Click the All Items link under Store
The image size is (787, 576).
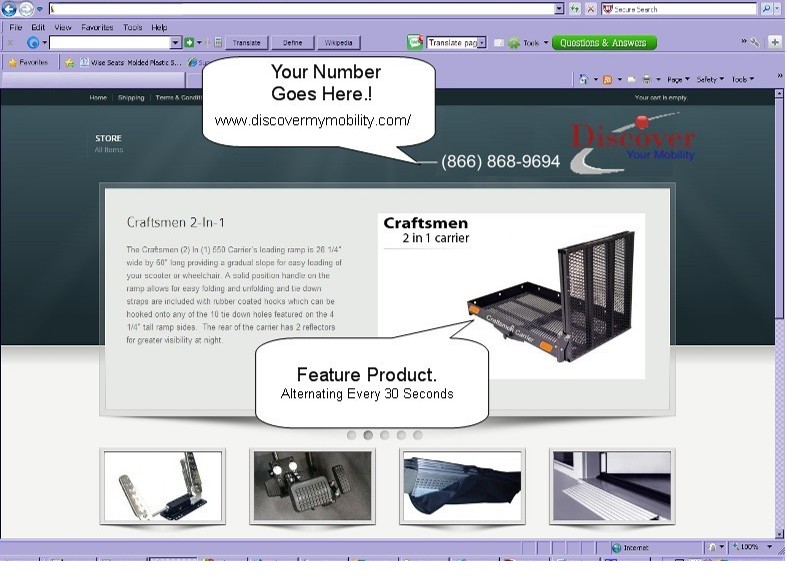click(109, 150)
